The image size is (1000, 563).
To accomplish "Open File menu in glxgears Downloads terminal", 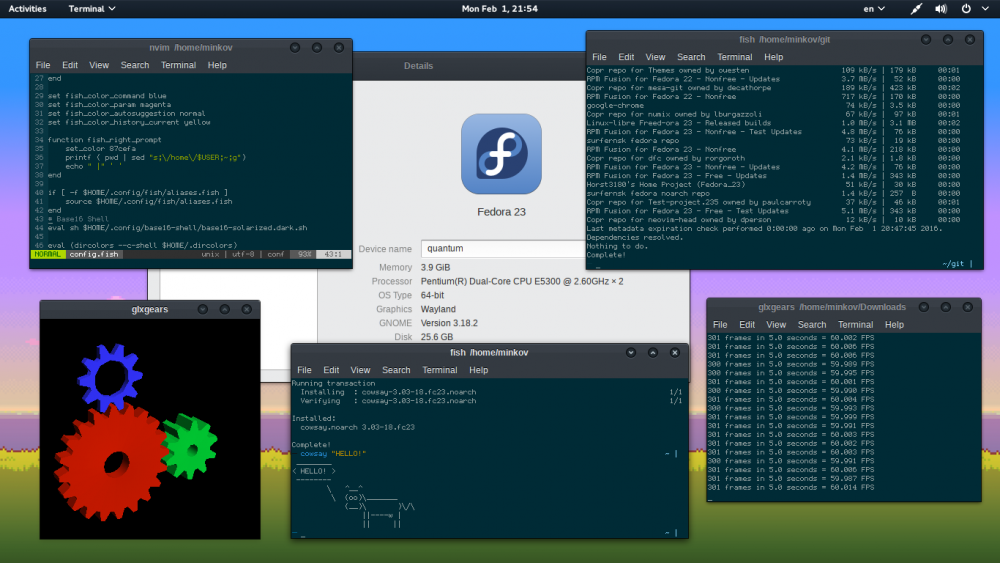I will pyautogui.click(x=720, y=325).
